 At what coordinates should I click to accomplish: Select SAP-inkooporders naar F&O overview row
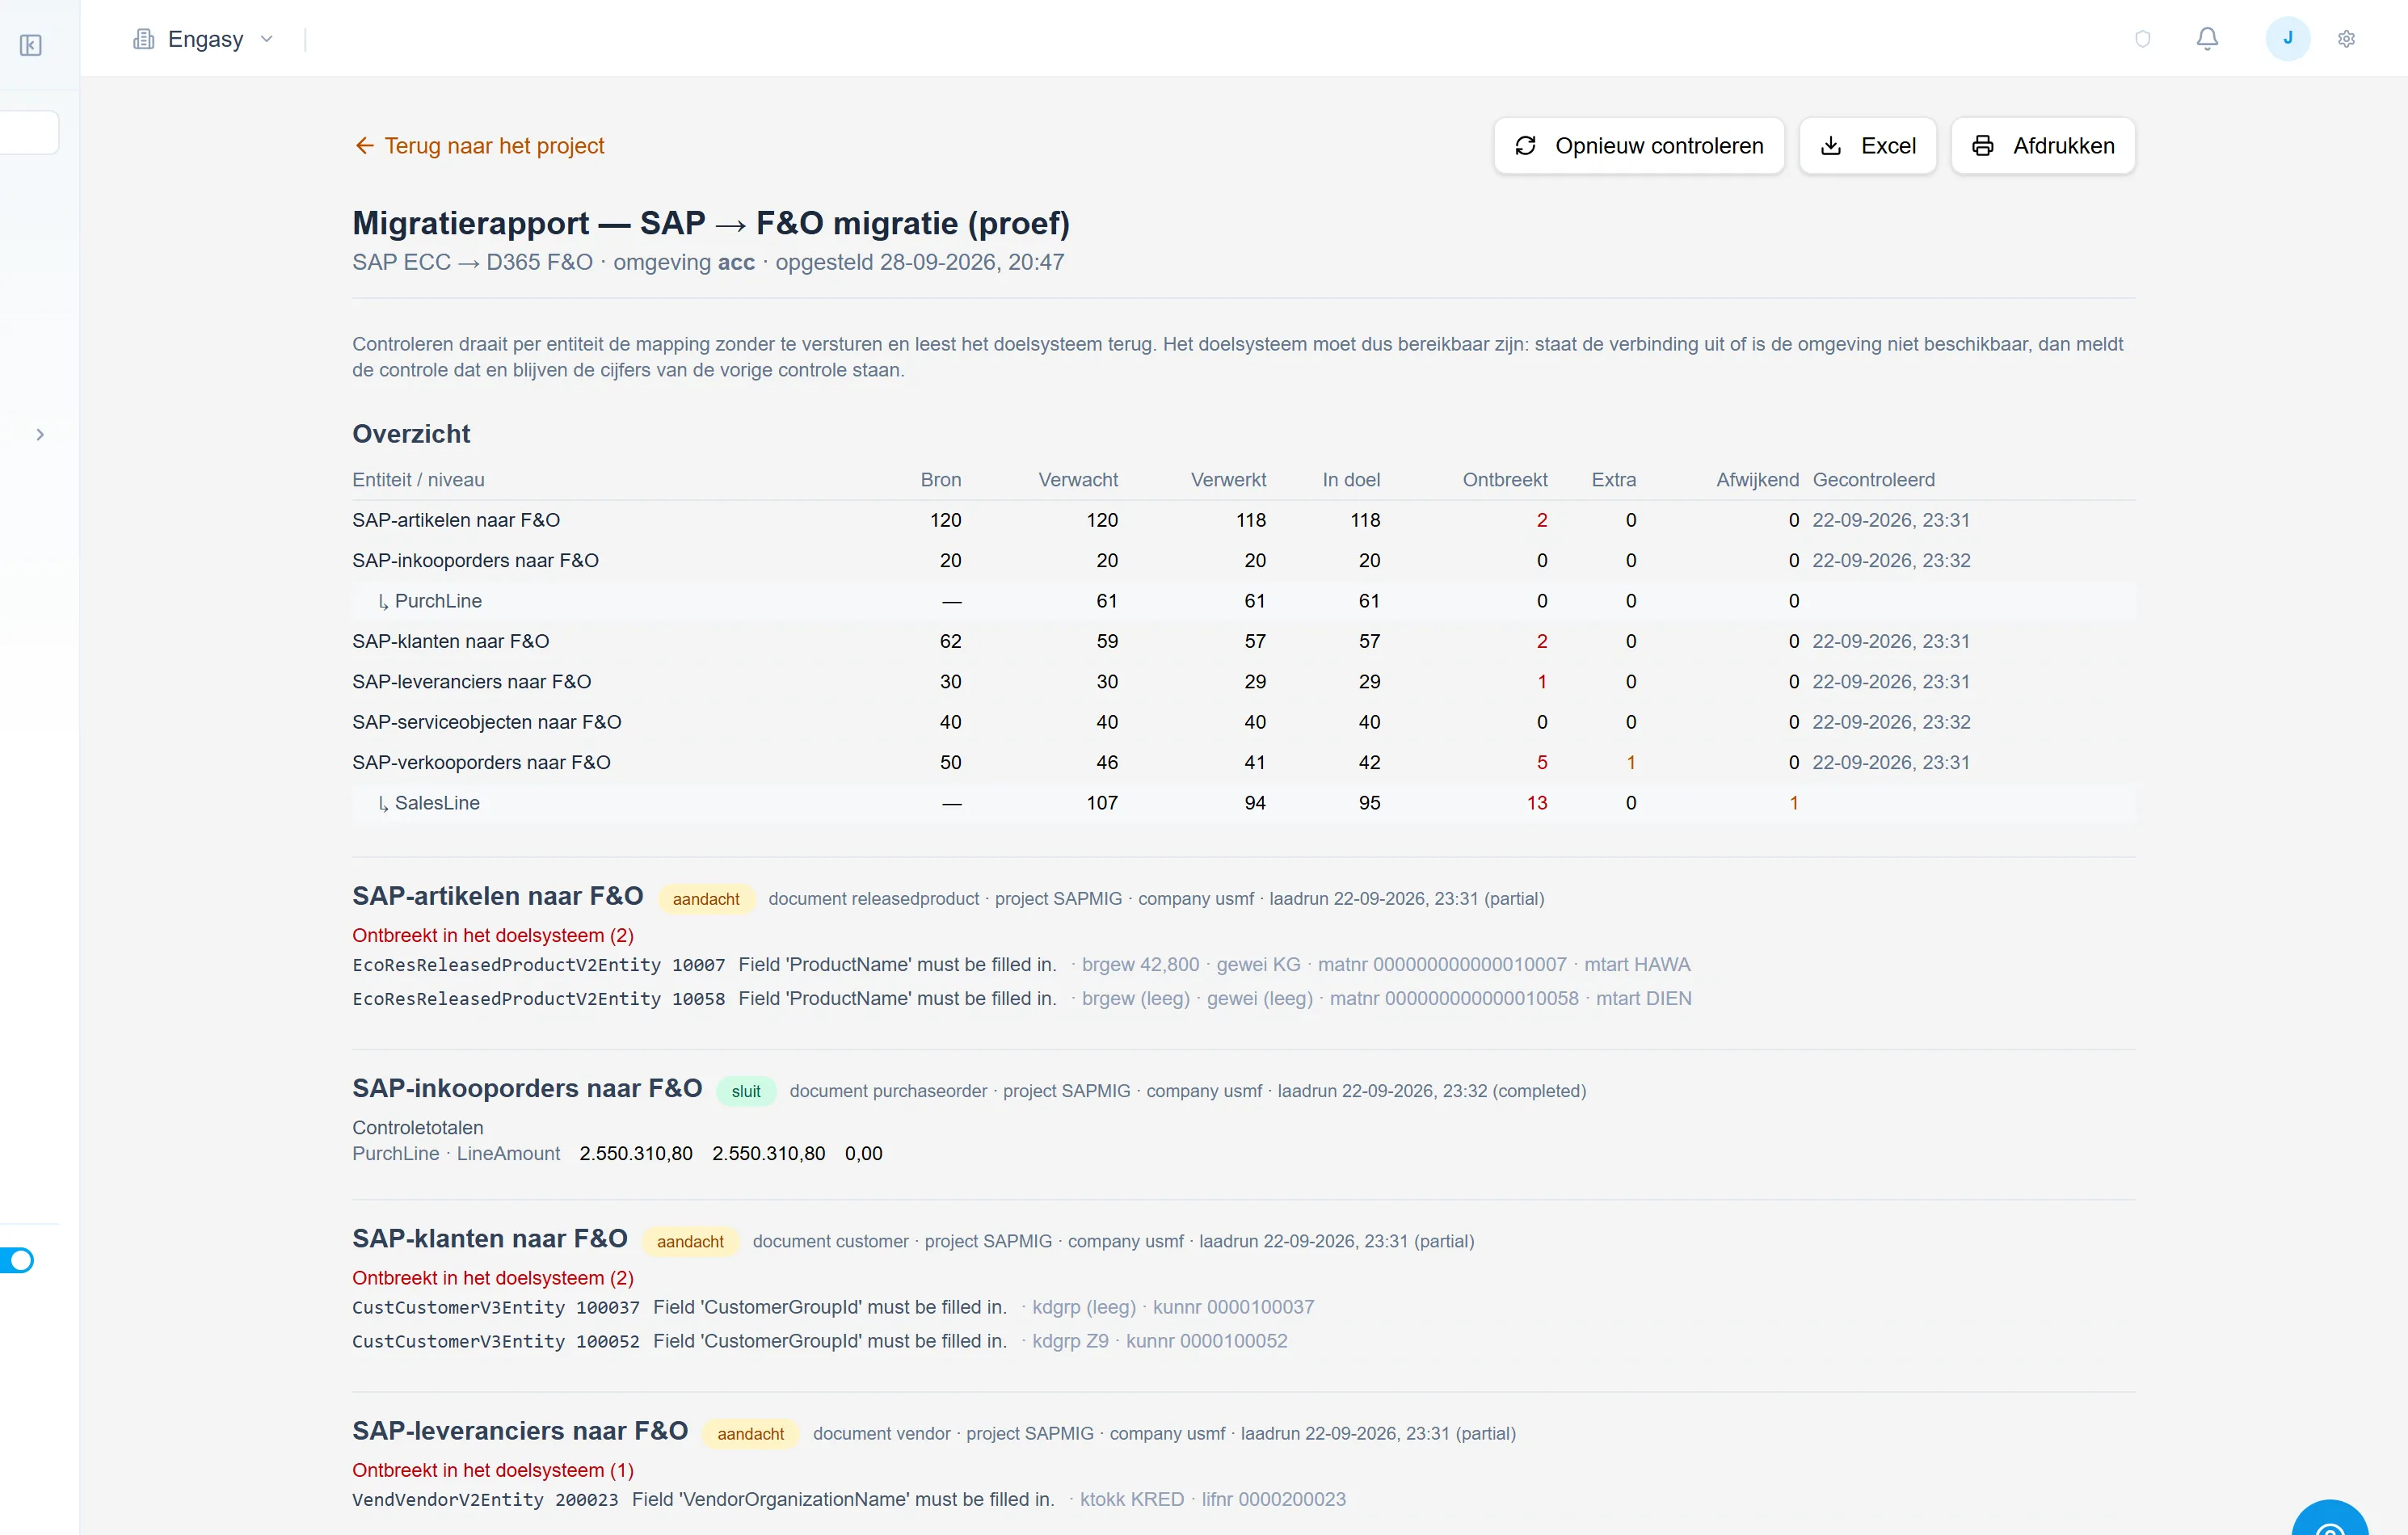click(x=1243, y=561)
